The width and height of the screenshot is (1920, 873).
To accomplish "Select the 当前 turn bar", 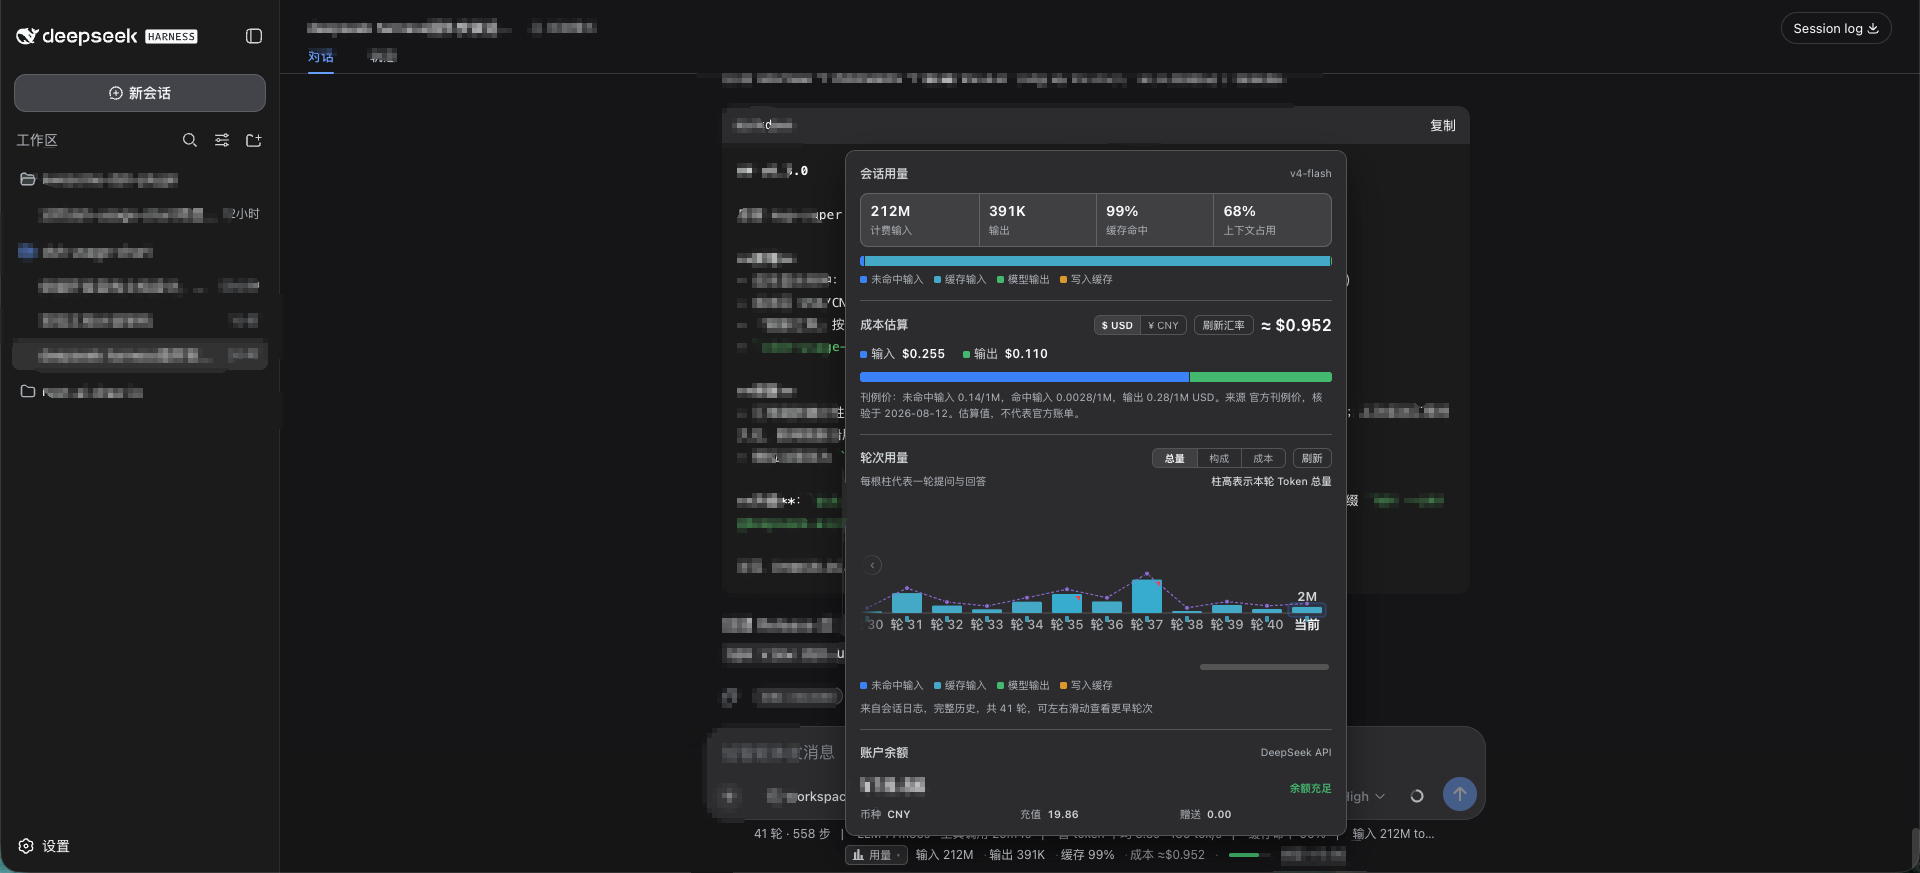I will coord(1307,609).
